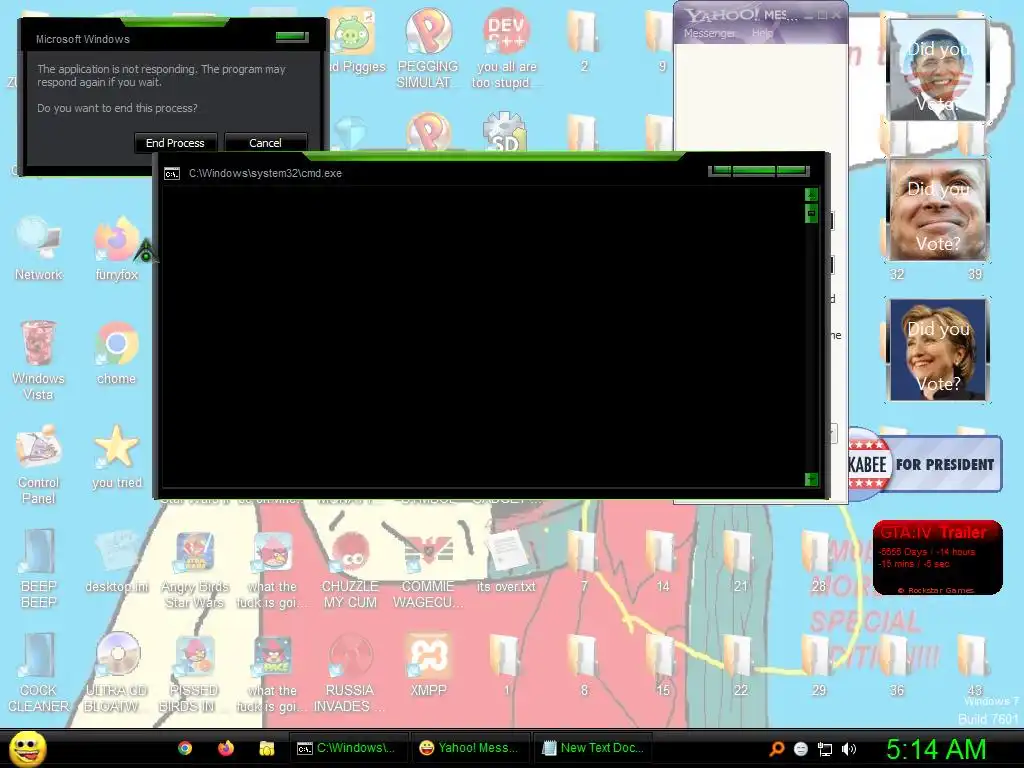Launch Angry Birds Star Wars icon
Viewport: 1024px width, 768px height.
point(195,568)
